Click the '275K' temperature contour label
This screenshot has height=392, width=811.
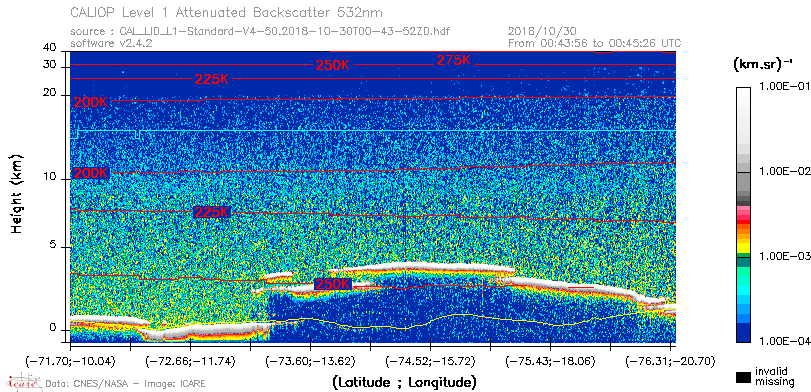click(x=454, y=60)
